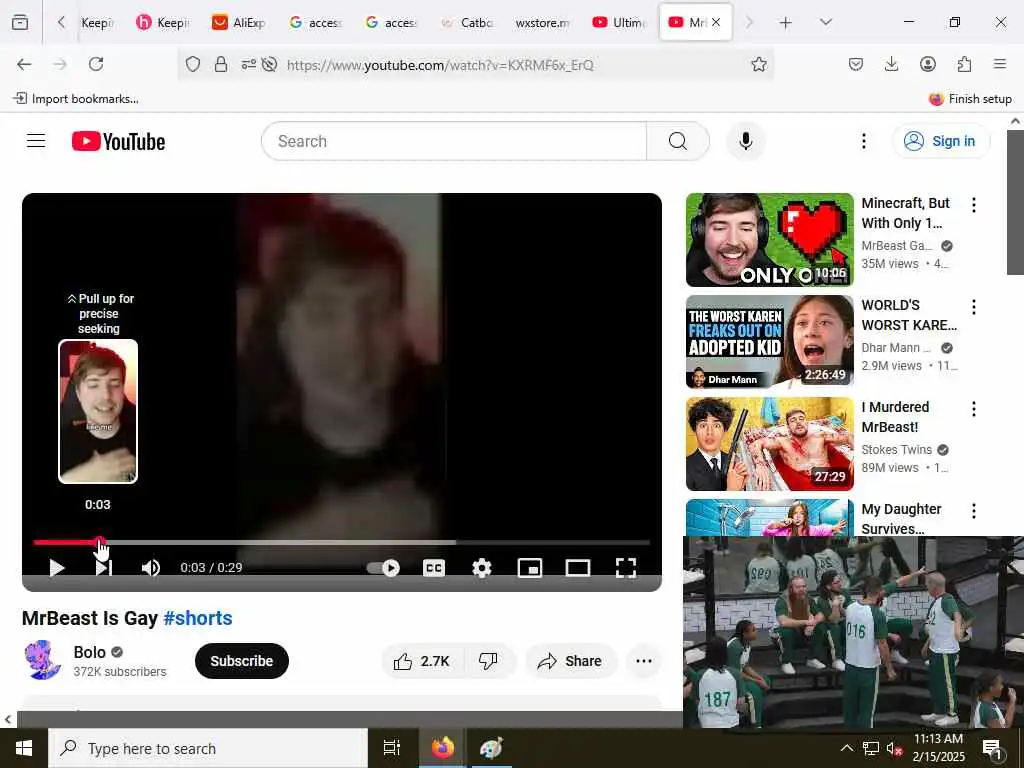Switch to the first acces Google tab
This screenshot has width=1024, height=768.
click(315, 23)
